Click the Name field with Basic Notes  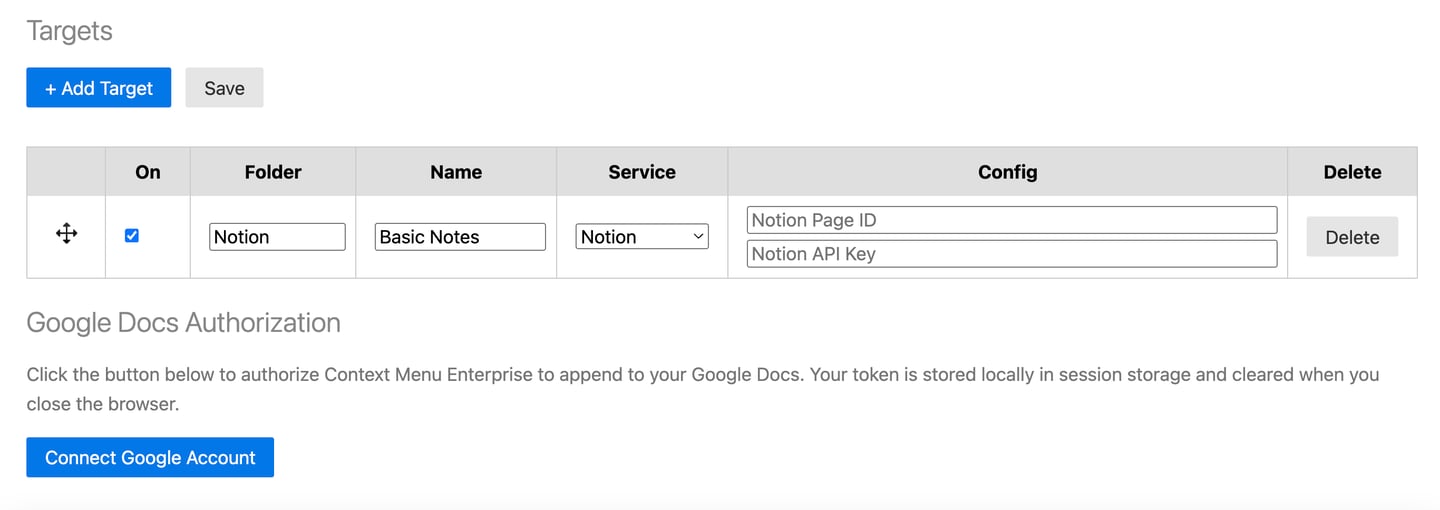click(460, 237)
